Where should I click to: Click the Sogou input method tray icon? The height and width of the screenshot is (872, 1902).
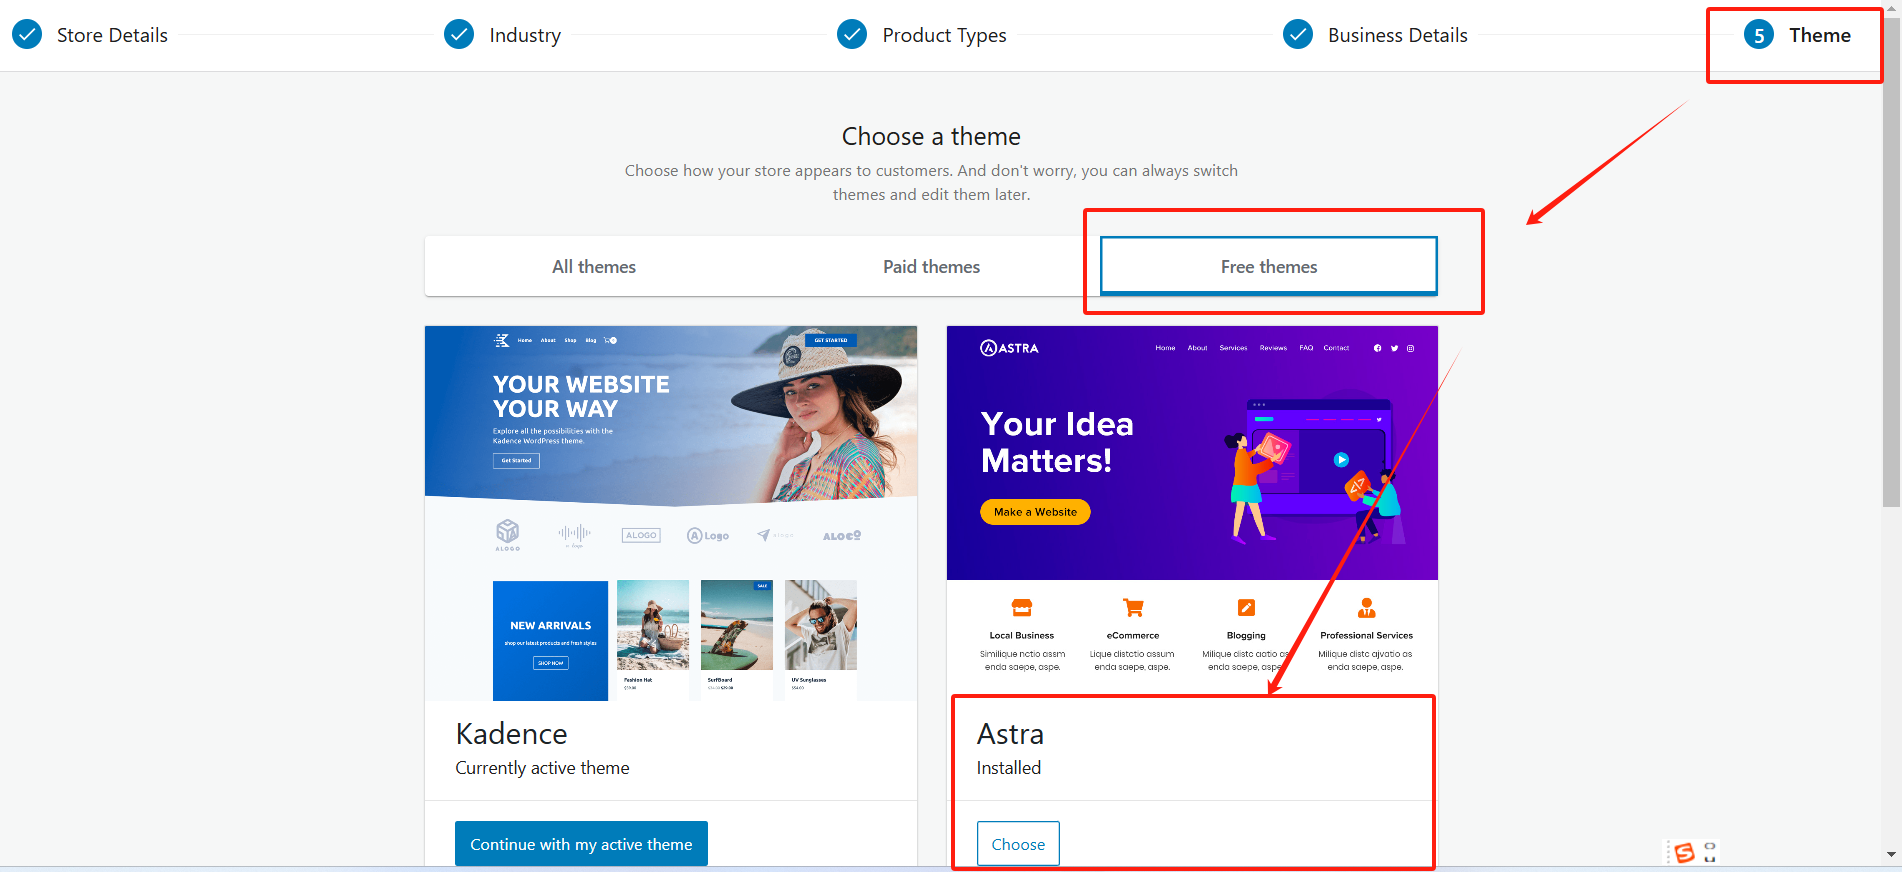tap(1684, 852)
